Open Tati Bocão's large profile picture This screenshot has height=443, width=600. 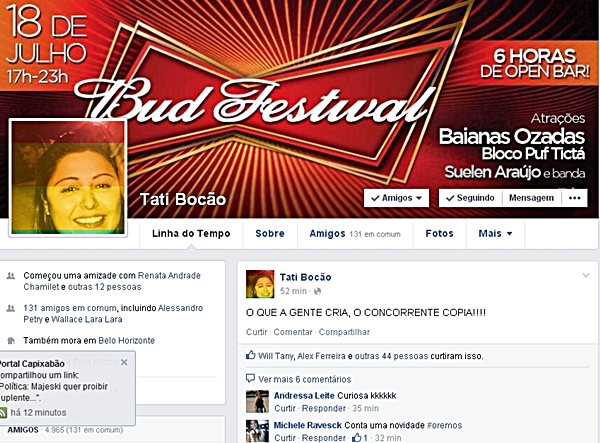(68, 178)
